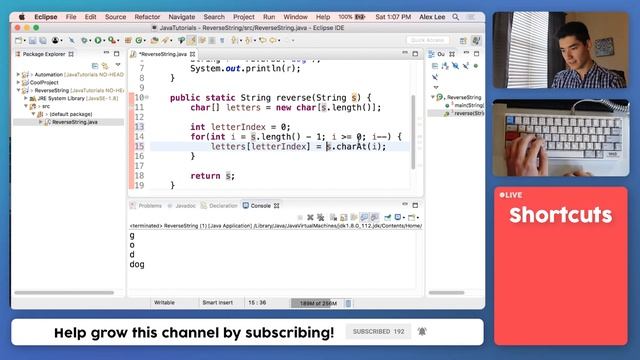640x360 pixels.
Task: Toggle Show Console on standard out change
Action: click(x=364, y=217)
